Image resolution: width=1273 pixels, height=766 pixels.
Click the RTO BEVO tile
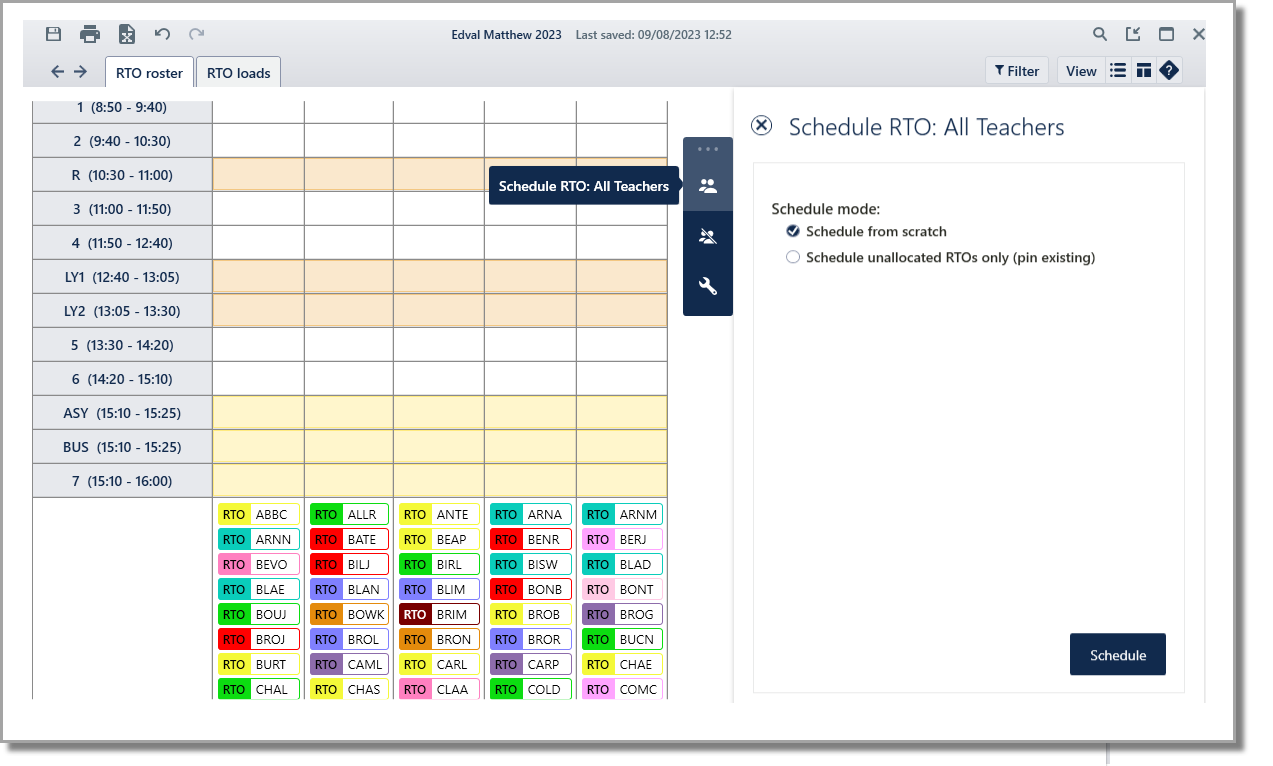258,564
